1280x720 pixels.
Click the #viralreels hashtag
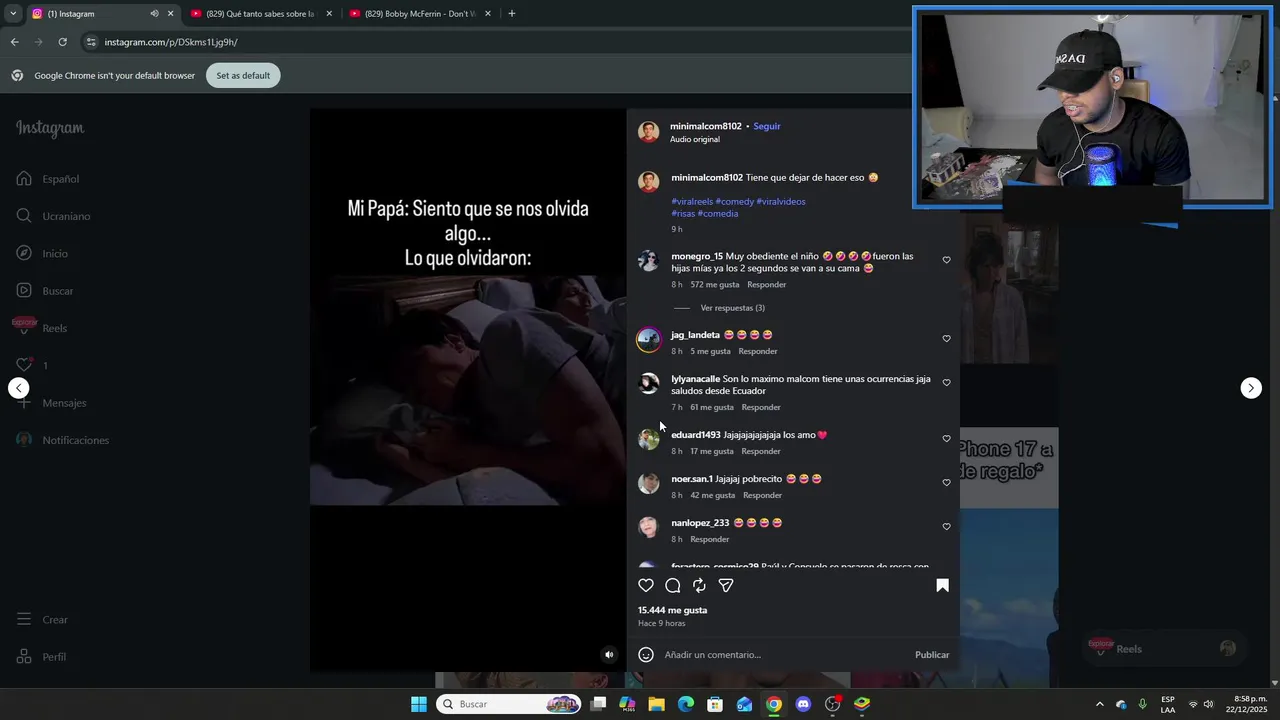[692, 202]
